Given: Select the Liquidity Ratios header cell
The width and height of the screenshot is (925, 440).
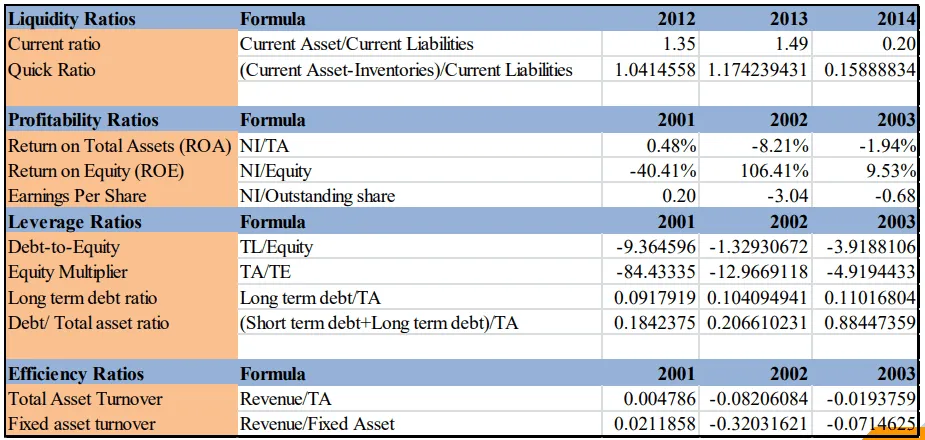Looking at the screenshot, I should 72,19.
